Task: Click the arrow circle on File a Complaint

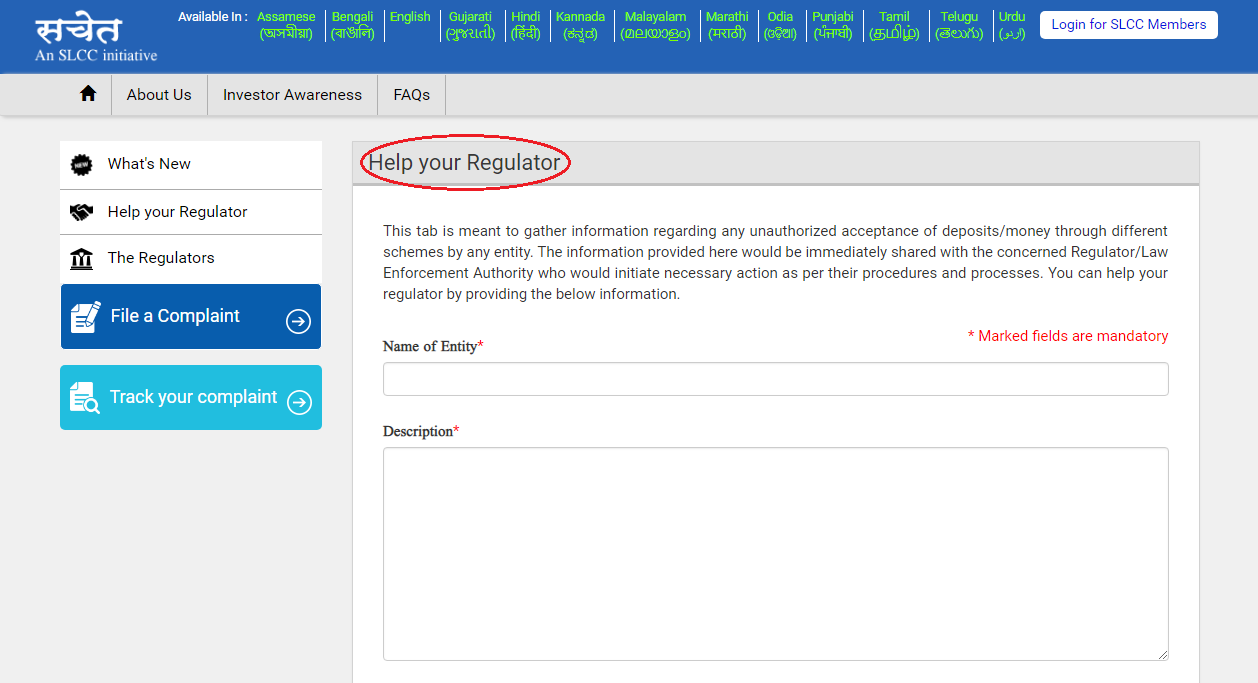Action: [298, 321]
